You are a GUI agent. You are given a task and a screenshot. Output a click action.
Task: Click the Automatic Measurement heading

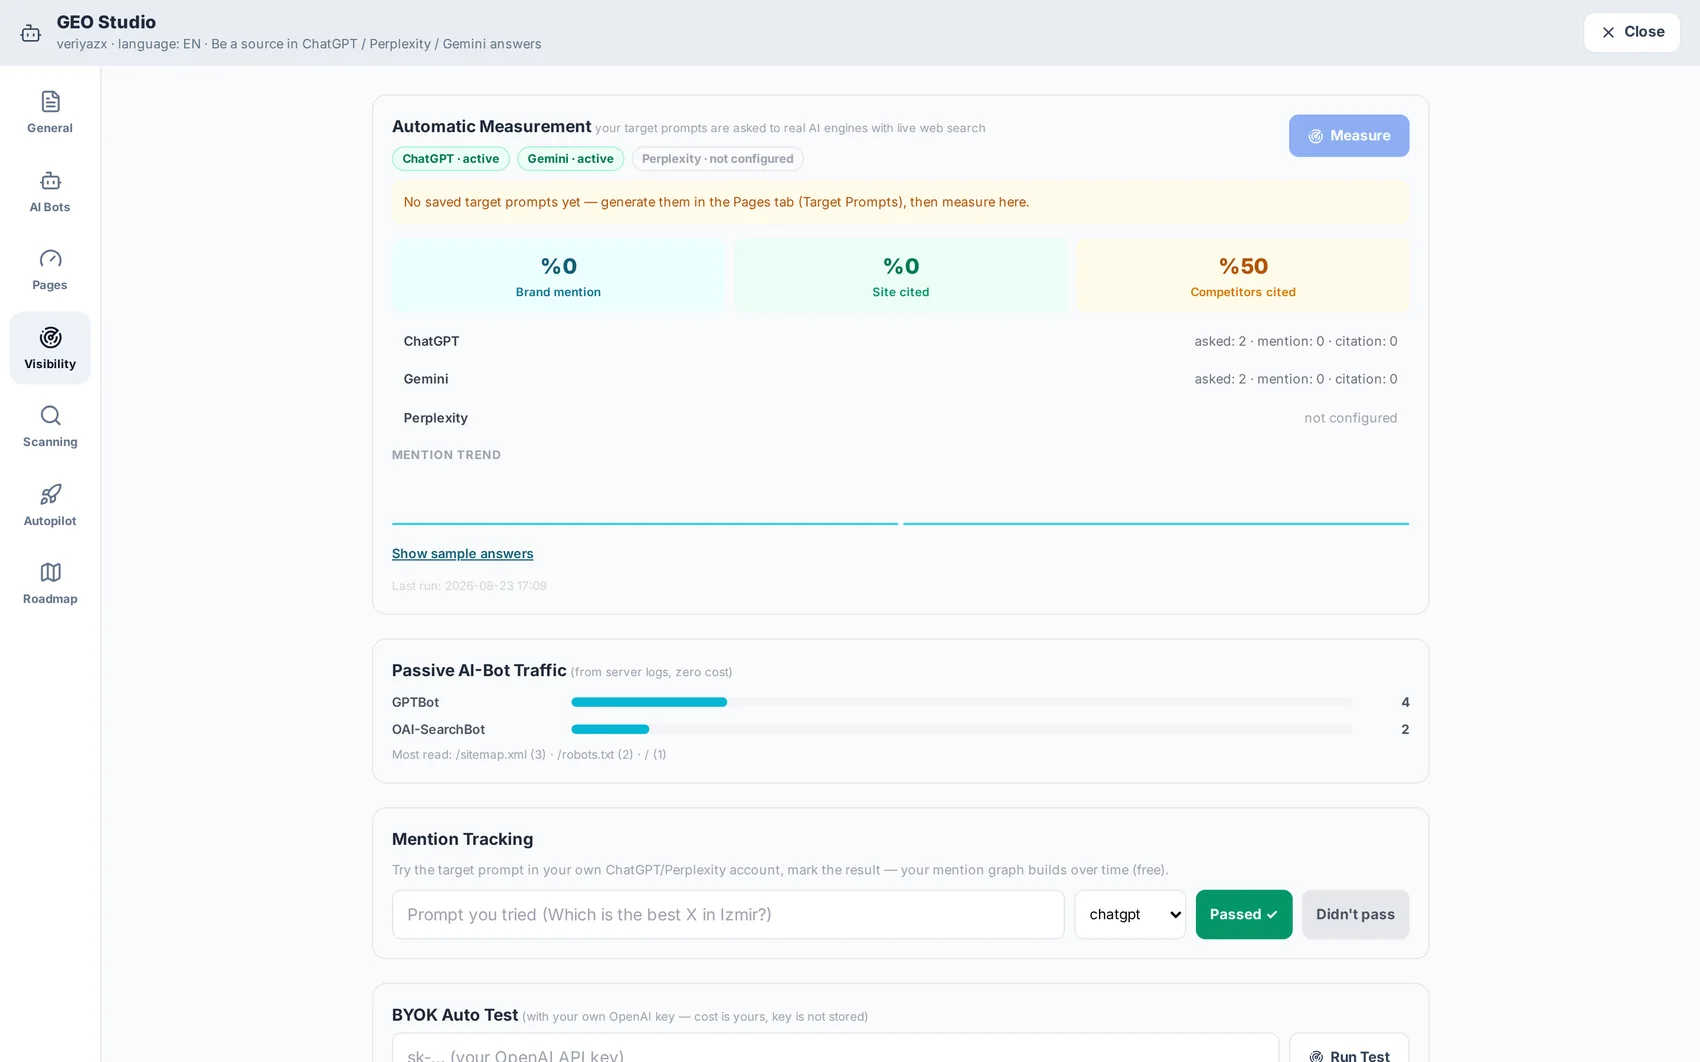491,126
